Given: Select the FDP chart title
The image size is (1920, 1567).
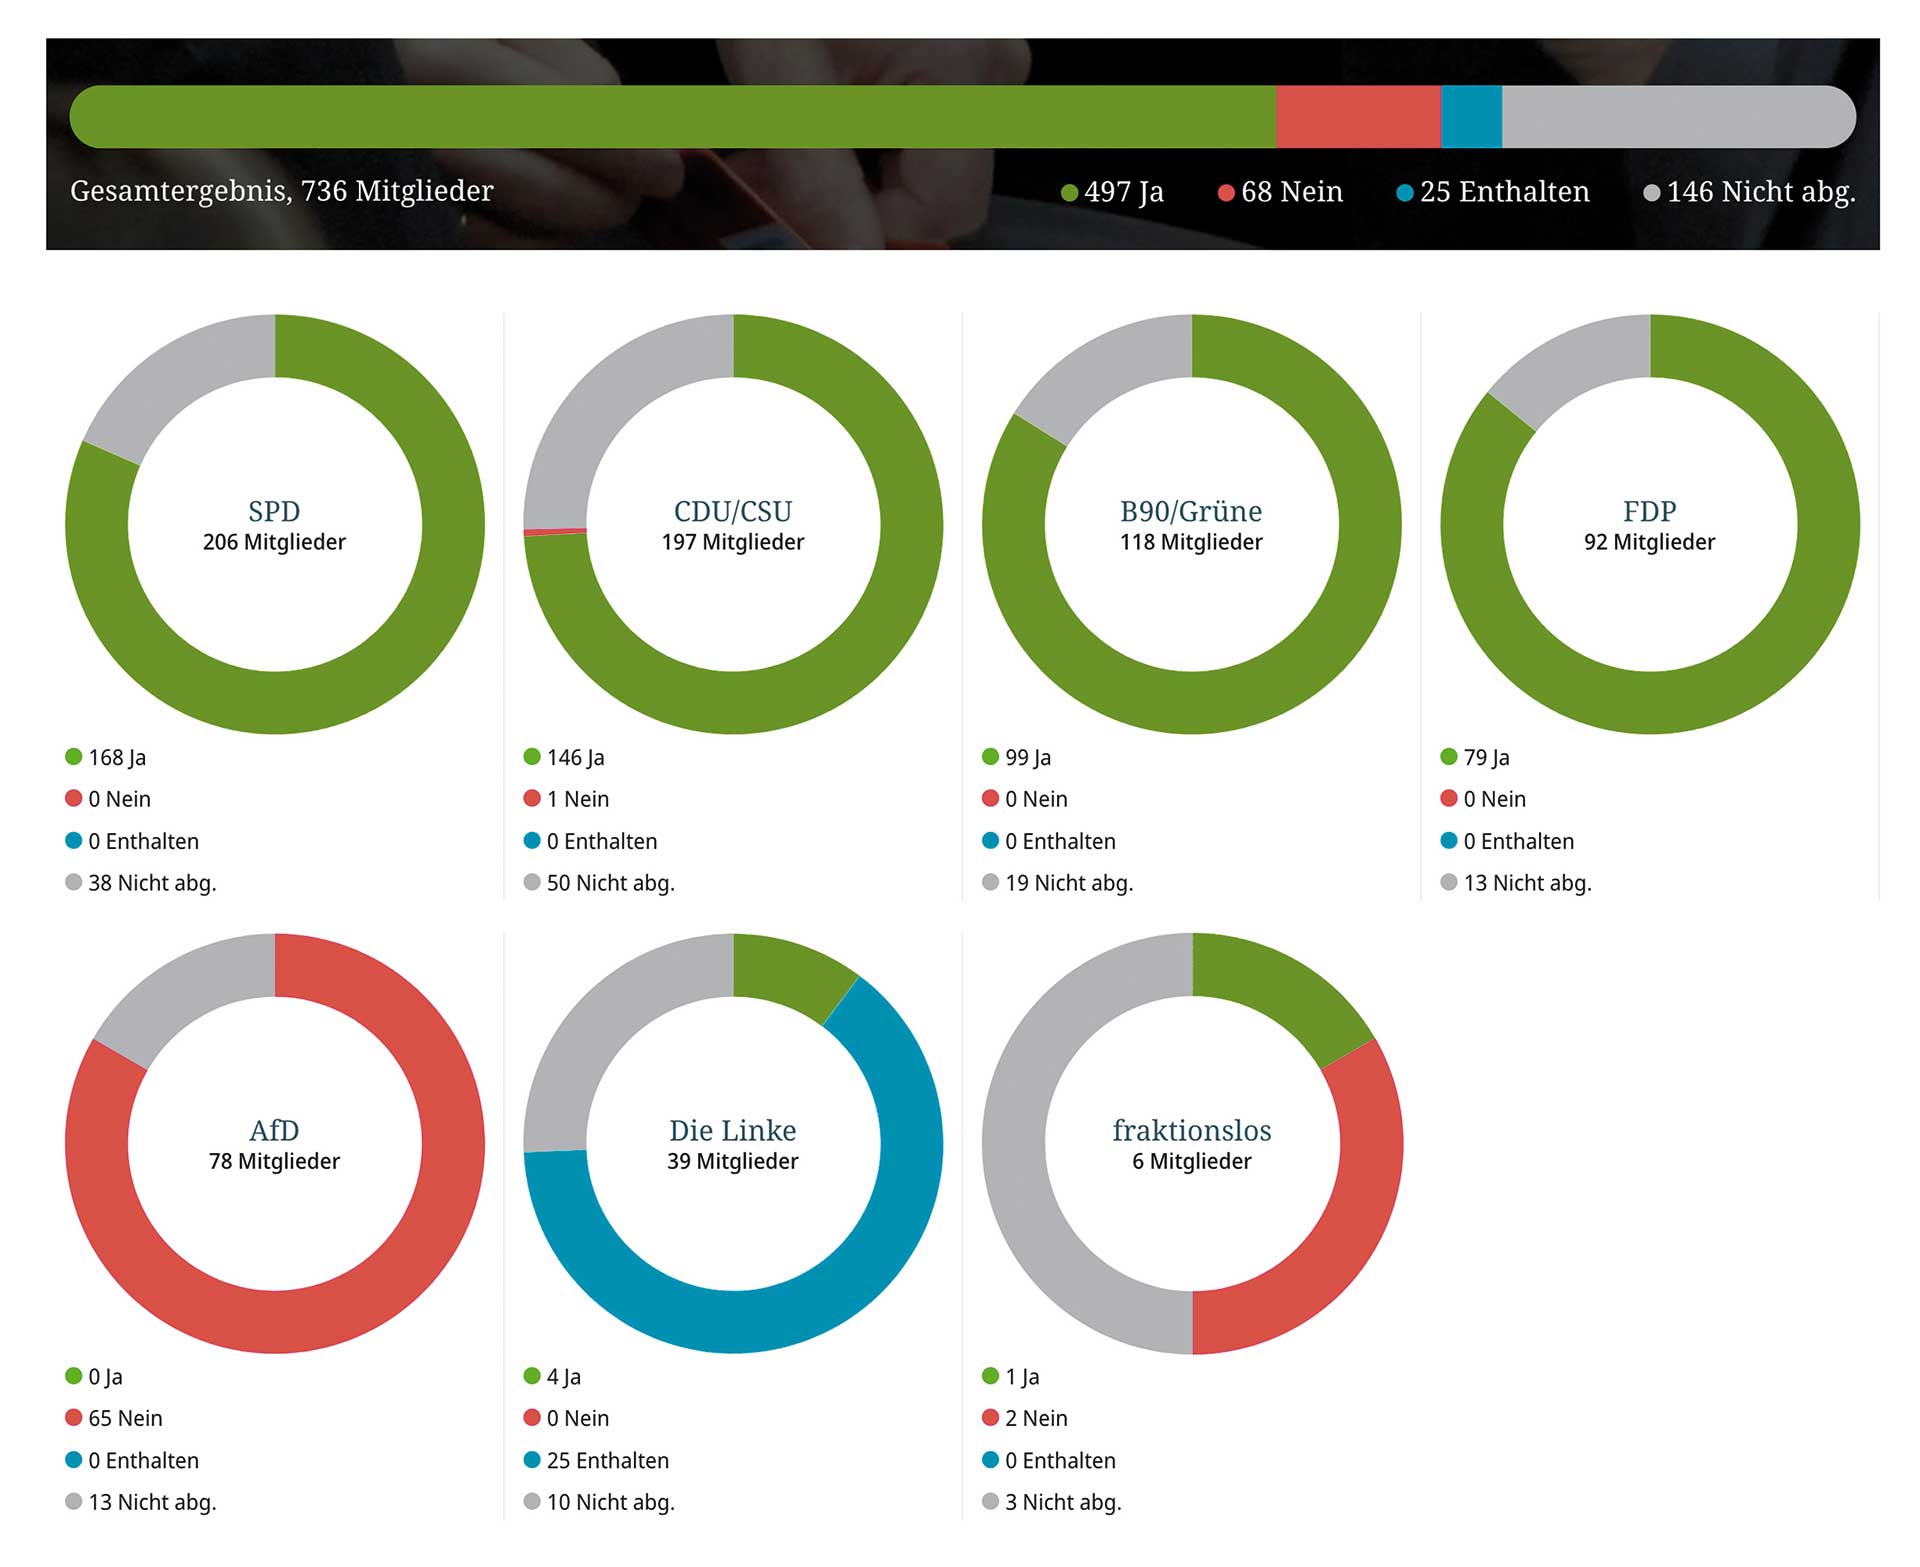Looking at the screenshot, I should (x=1649, y=511).
